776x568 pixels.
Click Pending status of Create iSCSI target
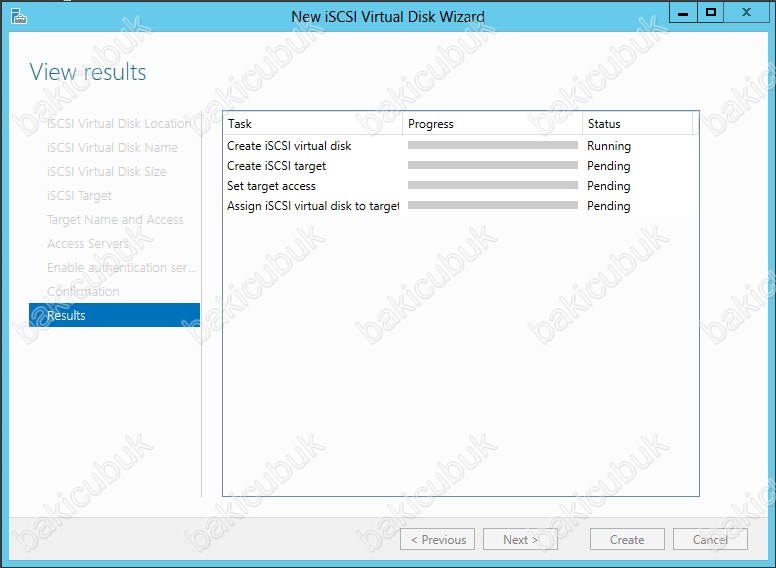(x=609, y=166)
